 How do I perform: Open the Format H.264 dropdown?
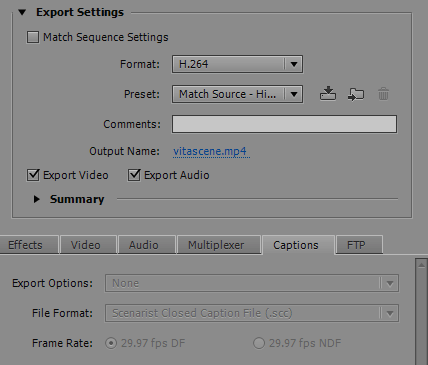point(237,64)
